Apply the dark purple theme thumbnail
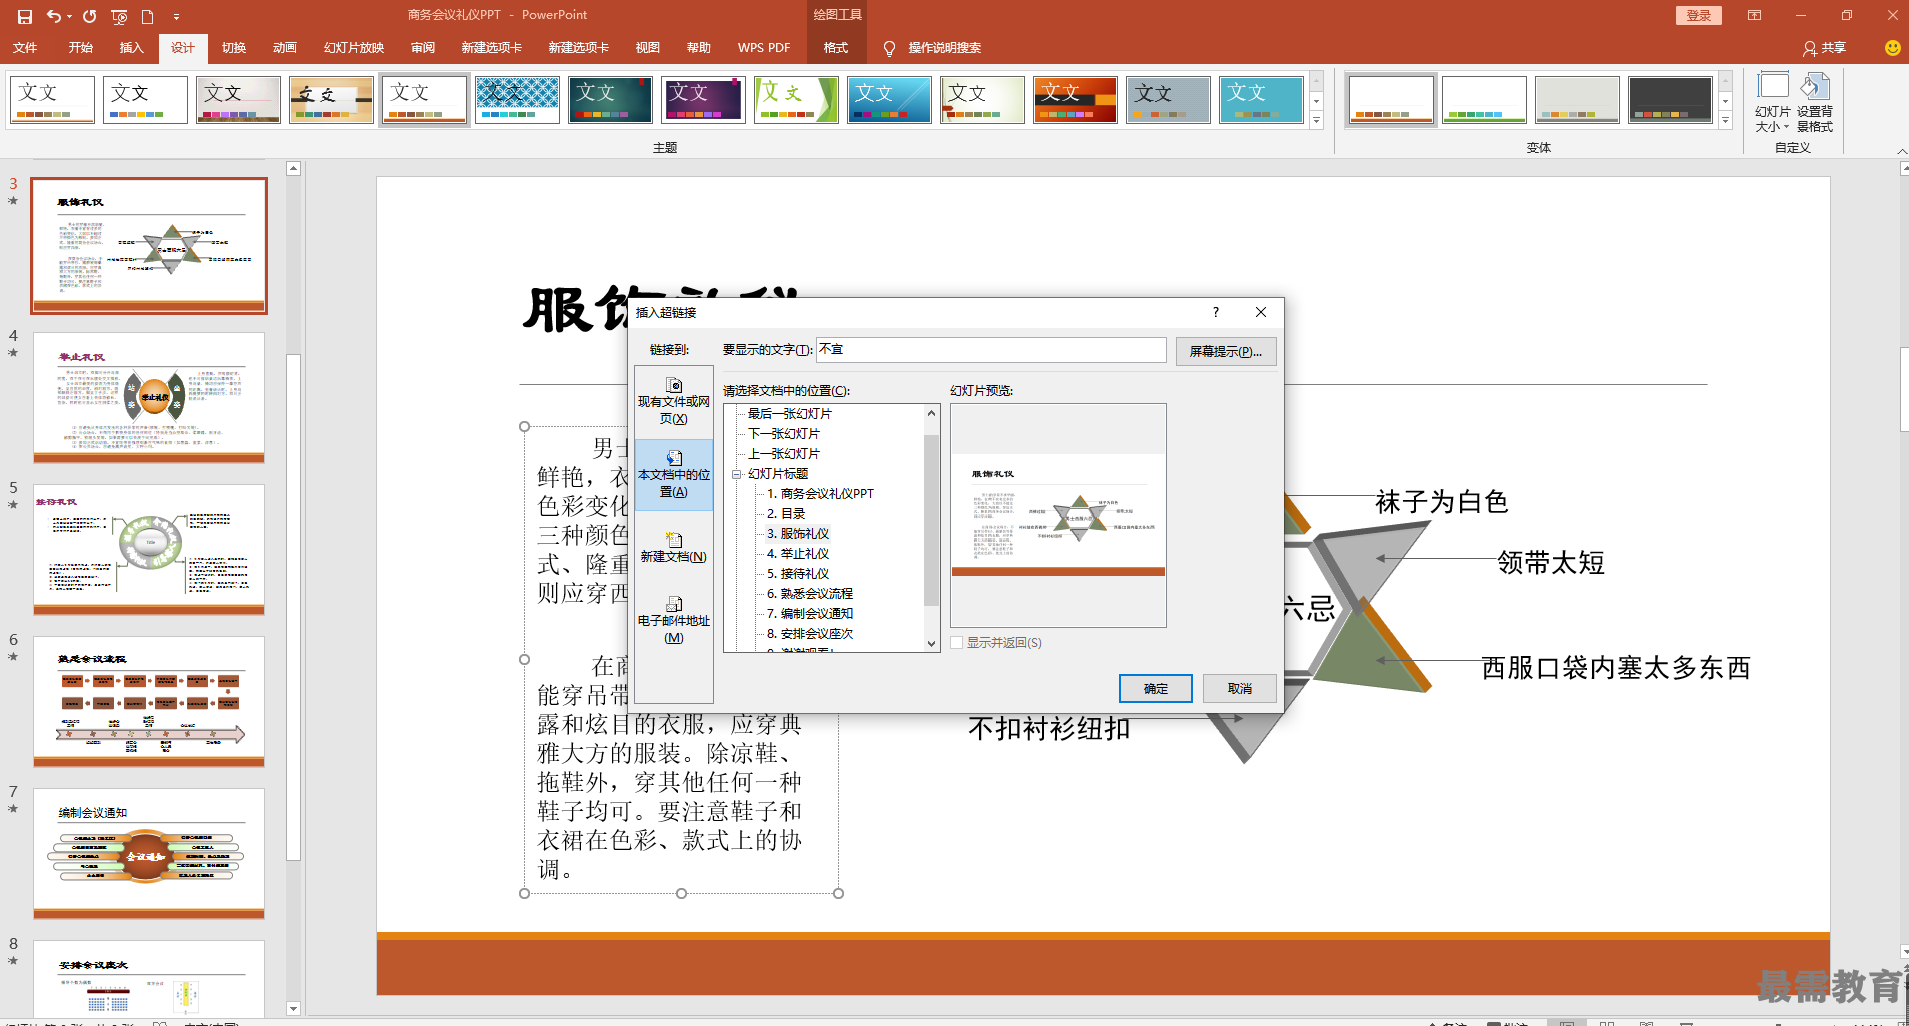Image resolution: width=1909 pixels, height=1026 pixels. point(704,100)
